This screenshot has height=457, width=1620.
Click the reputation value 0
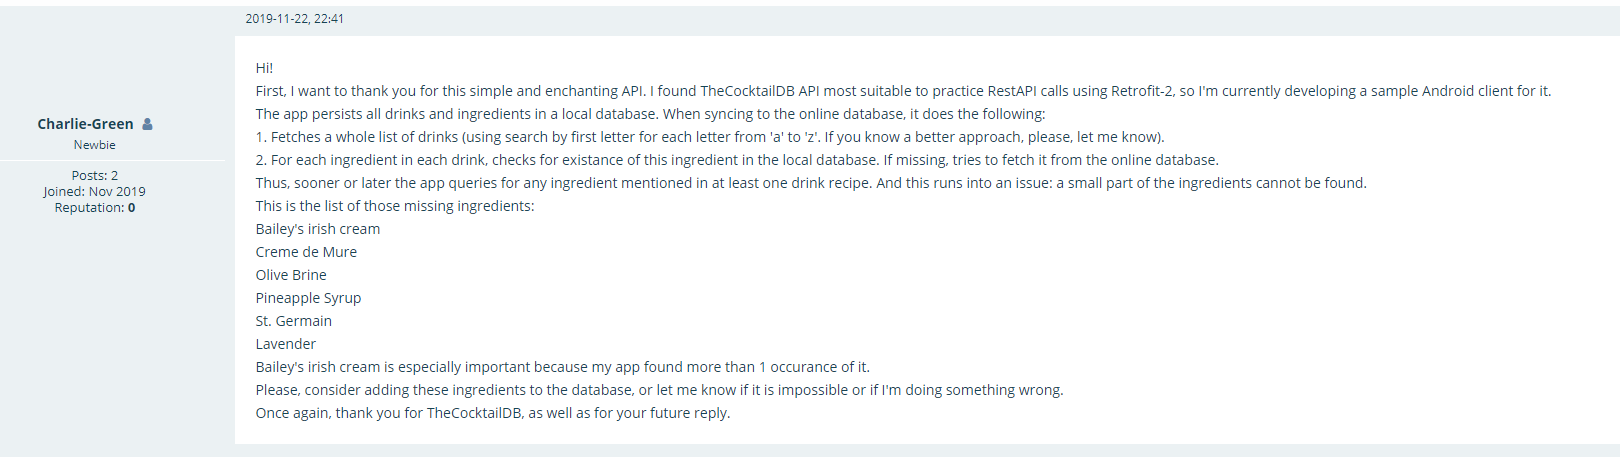tap(131, 208)
